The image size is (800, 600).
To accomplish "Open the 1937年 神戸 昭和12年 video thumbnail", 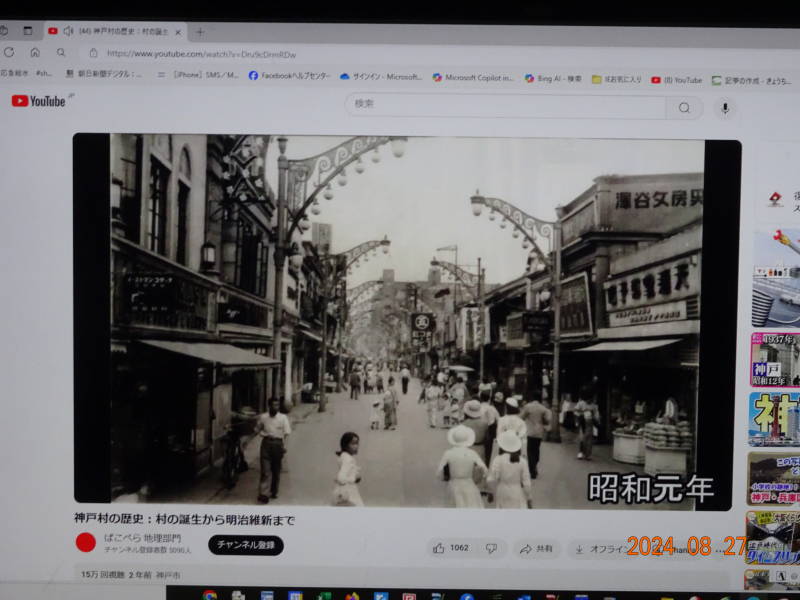I will tap(776, 360).
